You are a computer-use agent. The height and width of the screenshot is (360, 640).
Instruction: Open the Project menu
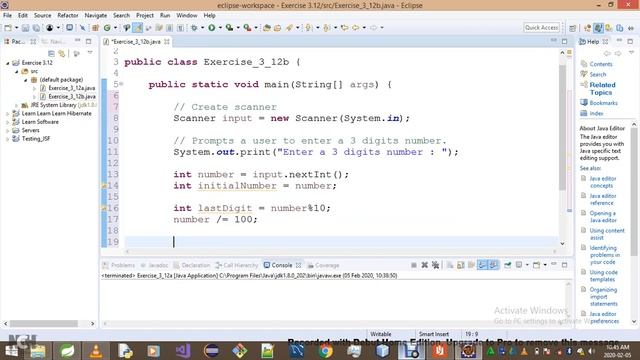(x=145, y=16)
